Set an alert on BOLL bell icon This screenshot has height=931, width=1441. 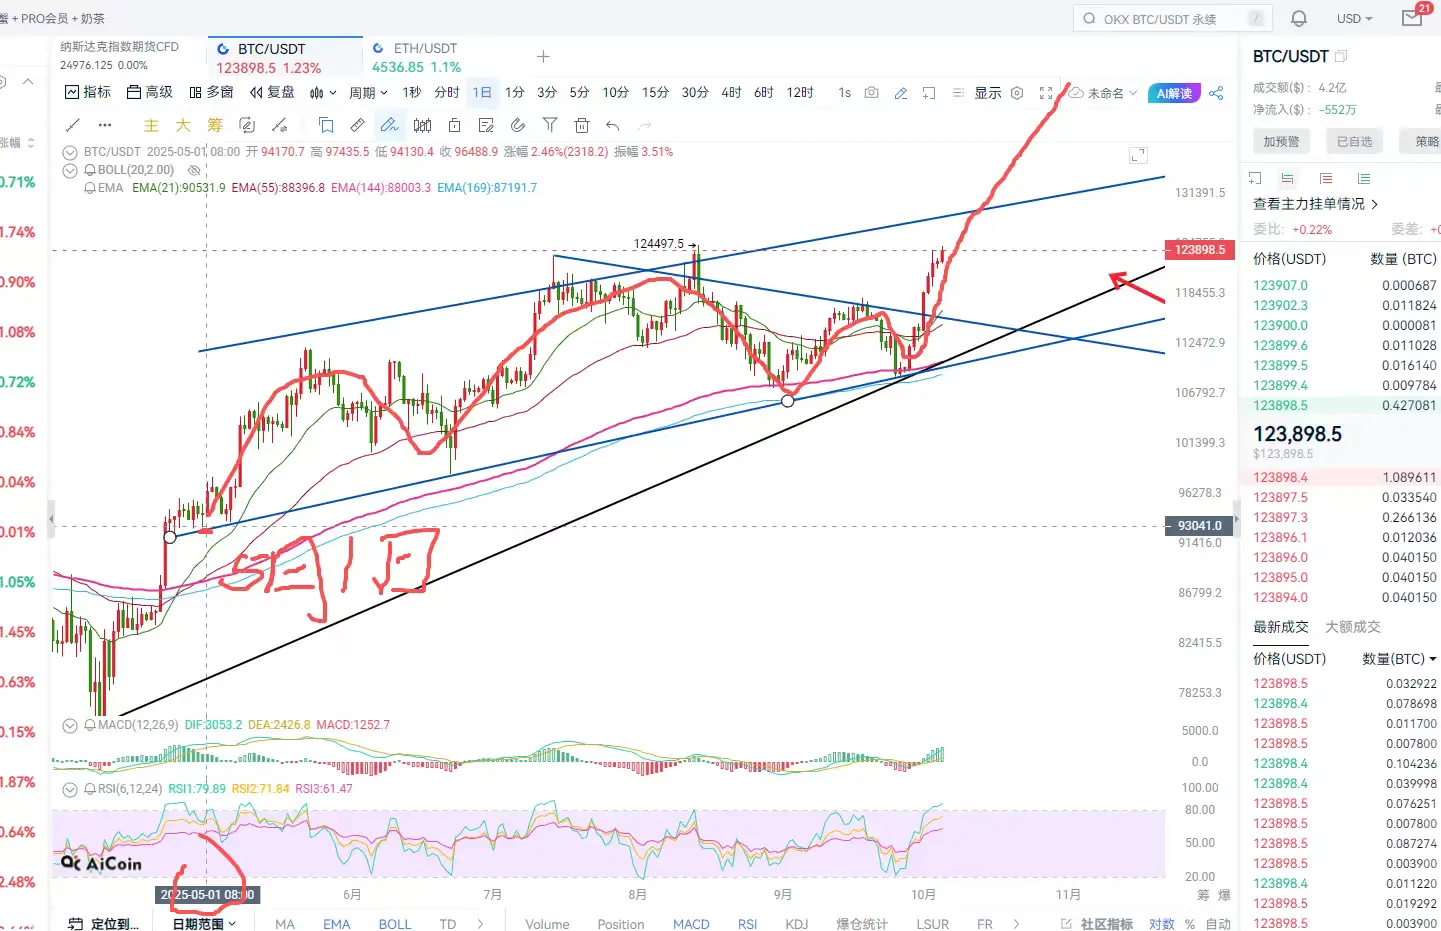(90, 170)
